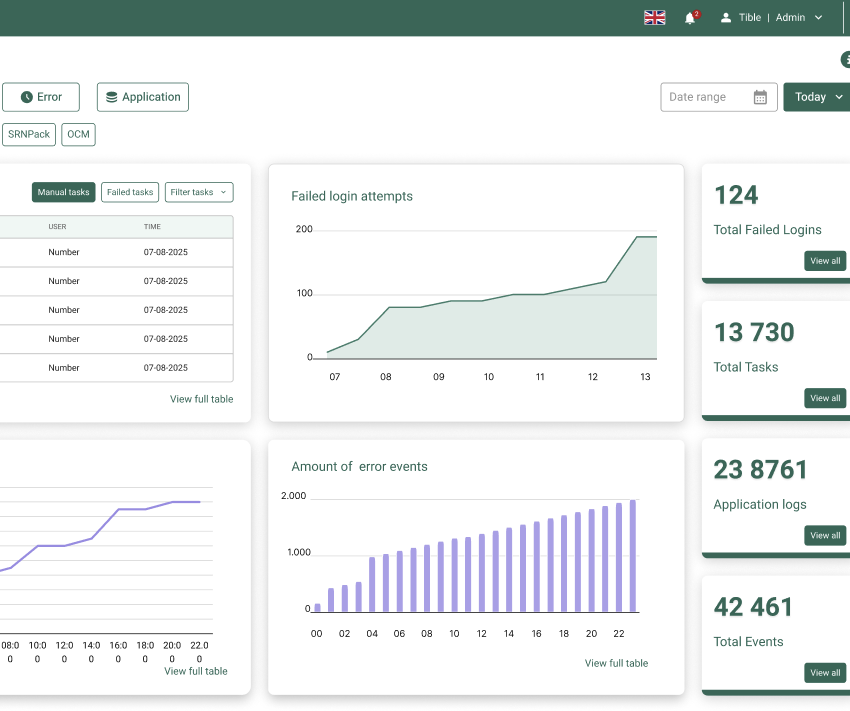The width and height of the screenshot is (850, 711).
Task: Select the SRNPack tag
Action: point(28,134)
